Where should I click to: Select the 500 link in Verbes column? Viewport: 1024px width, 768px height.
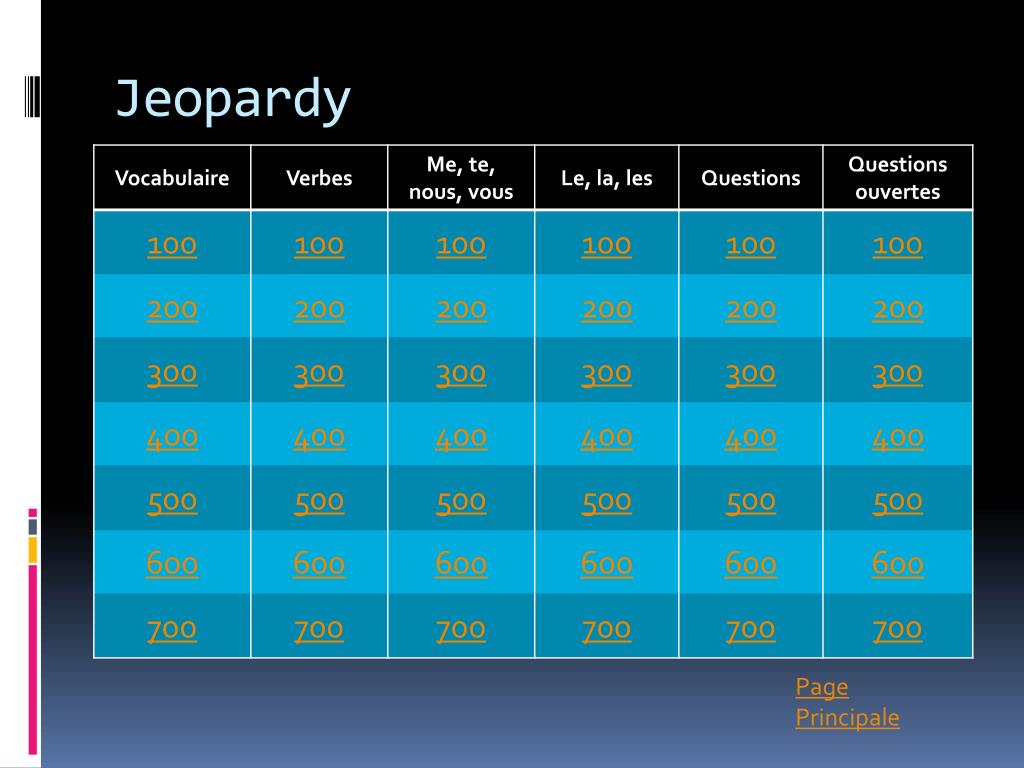point(319,502)
